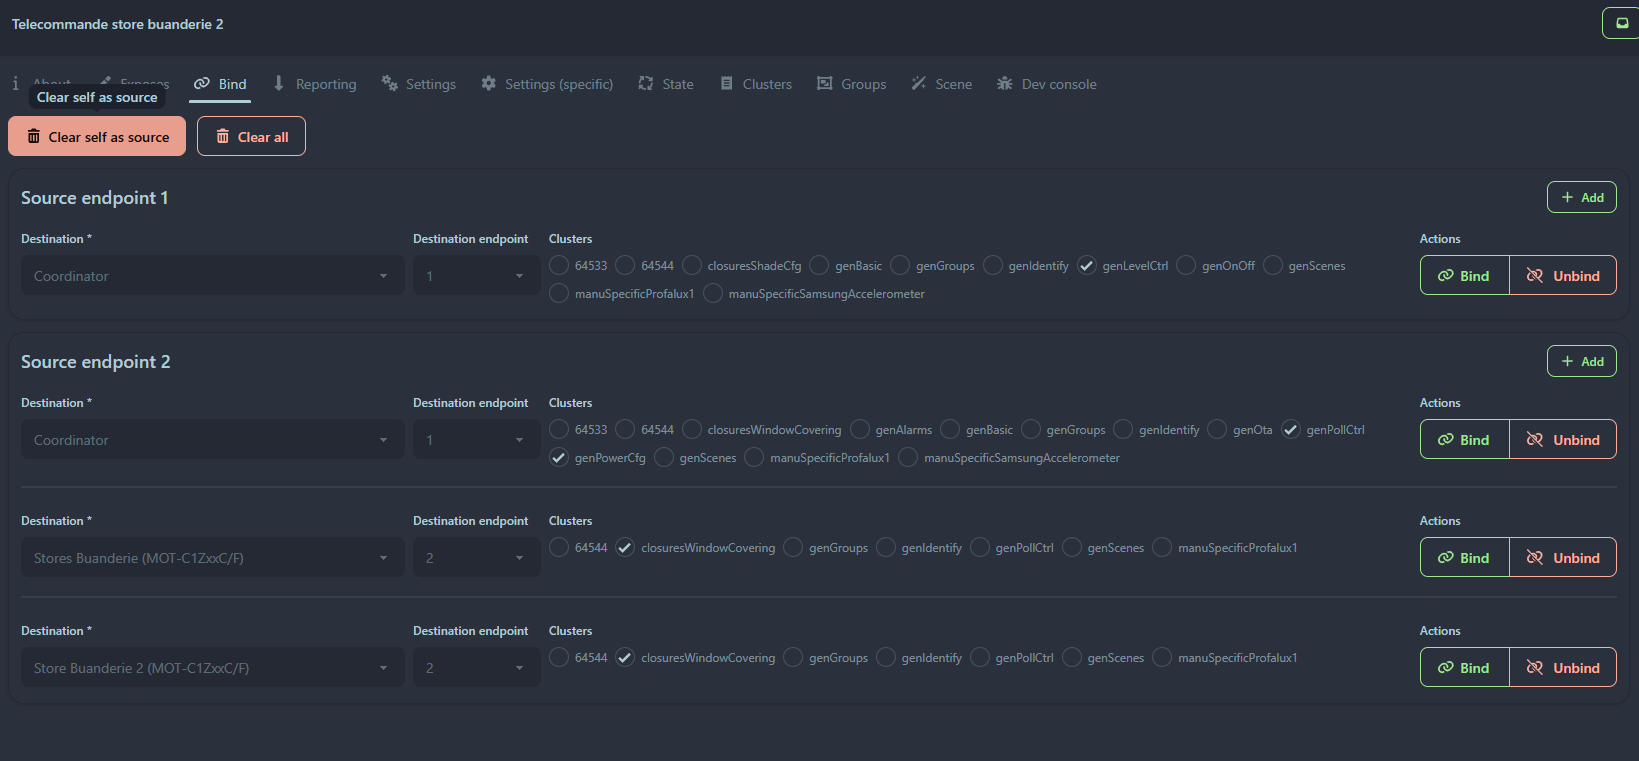Open the Settings (specific) tab
The image size is (1639, 761).
pyautogui.click(x=547, y=84)
